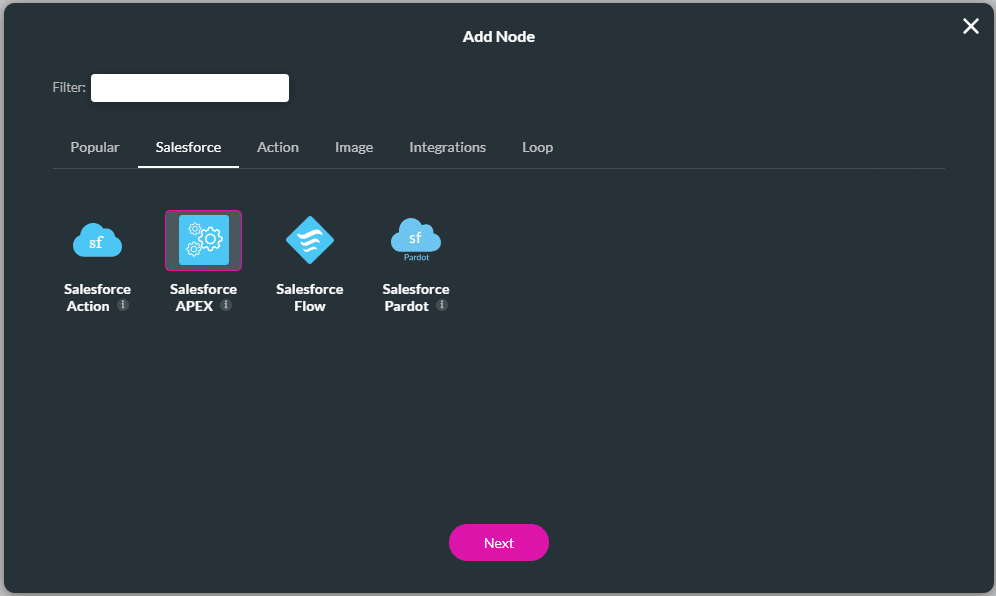Click the sf cloud logo on Salesforce Action

(97, 240)
